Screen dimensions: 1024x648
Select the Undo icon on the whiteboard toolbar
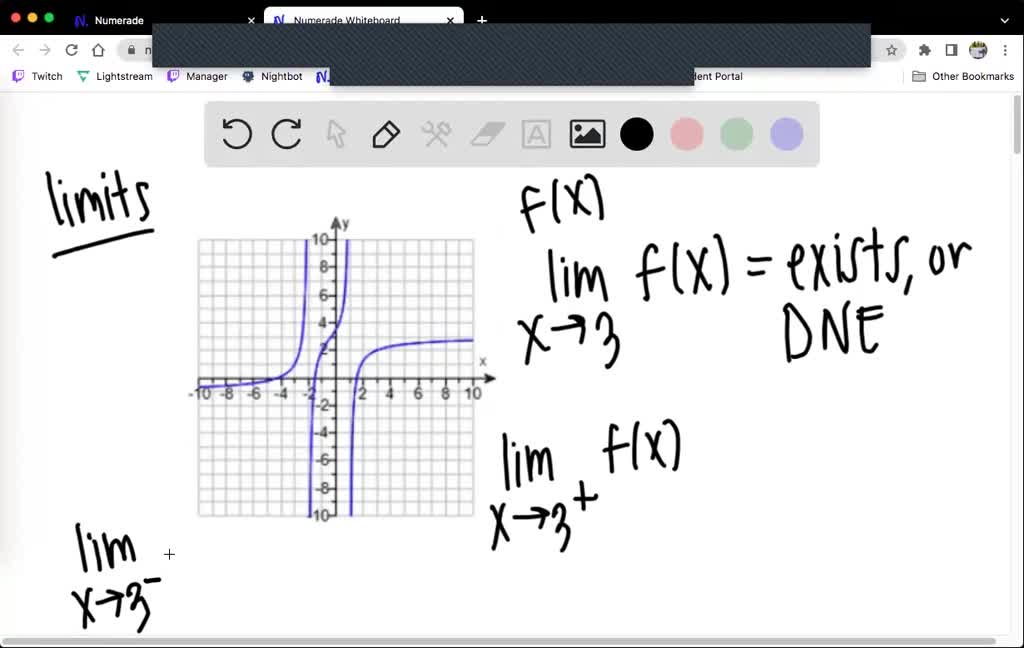[236, 134]
